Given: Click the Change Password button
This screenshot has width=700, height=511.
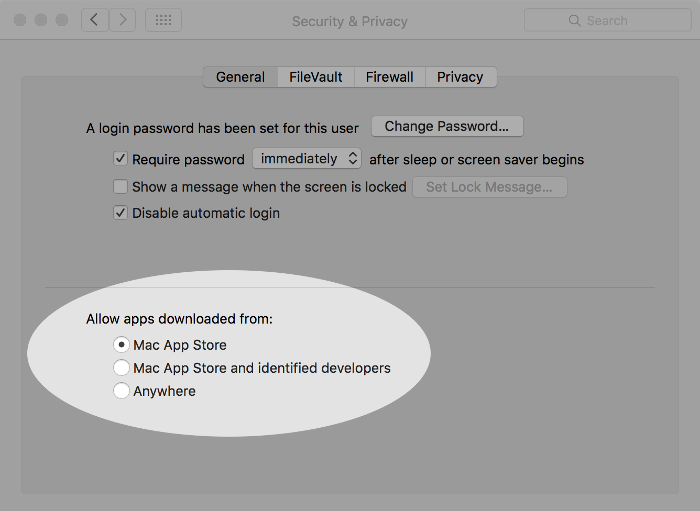Looking at the screenshot, I should click(447, 126).
